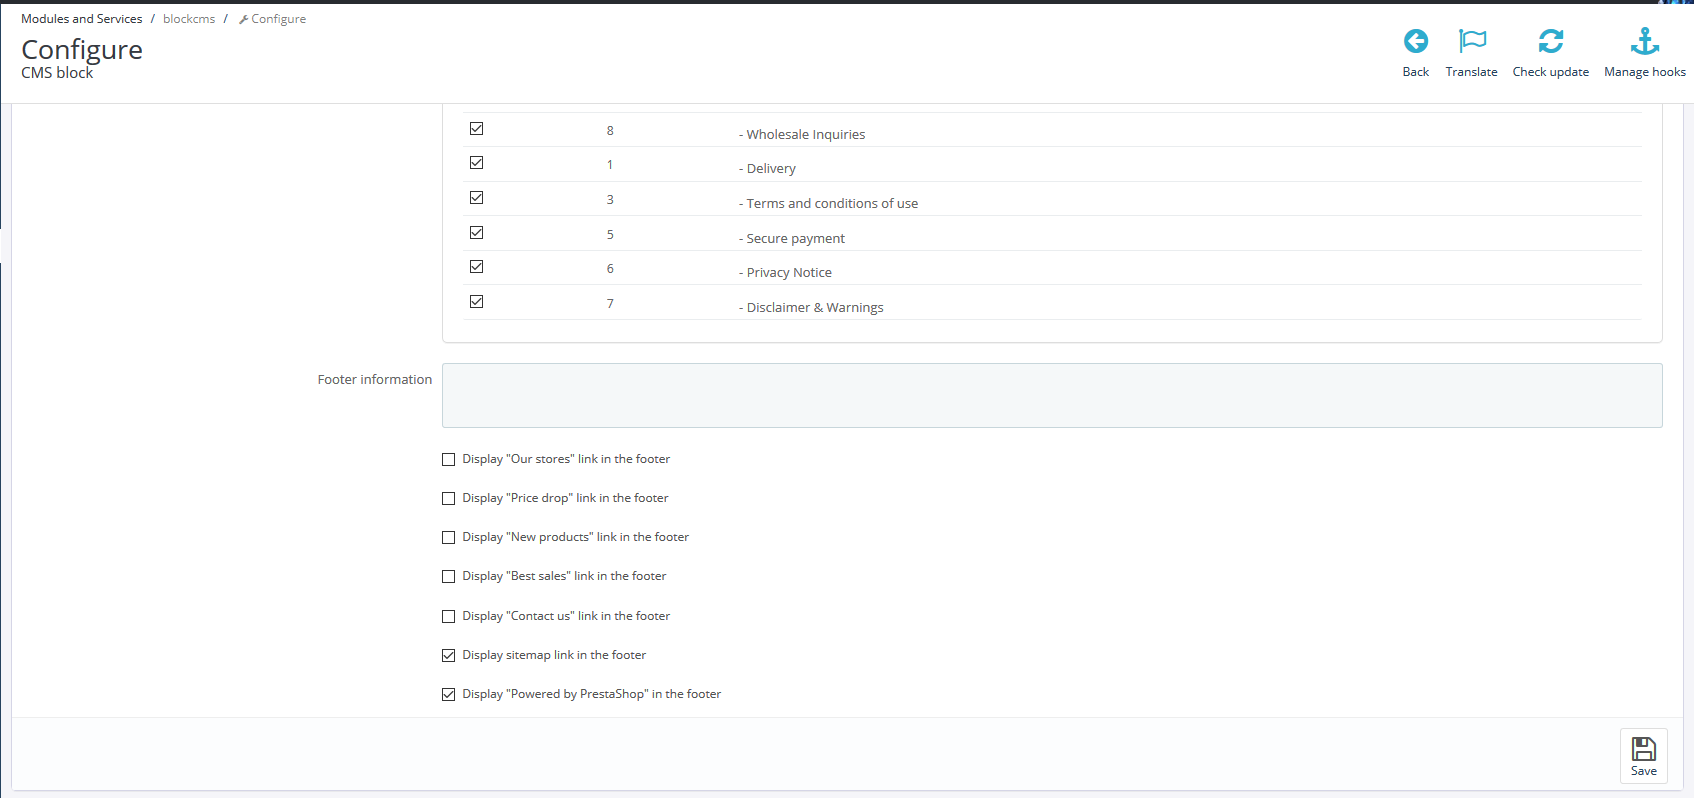Disable sitemap link in footer
This screenshot has width=1694, height=798.
click(x=449, y=656)
